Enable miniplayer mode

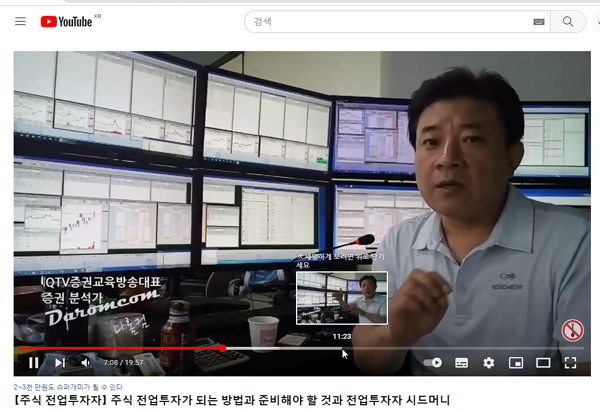(516, 362)
